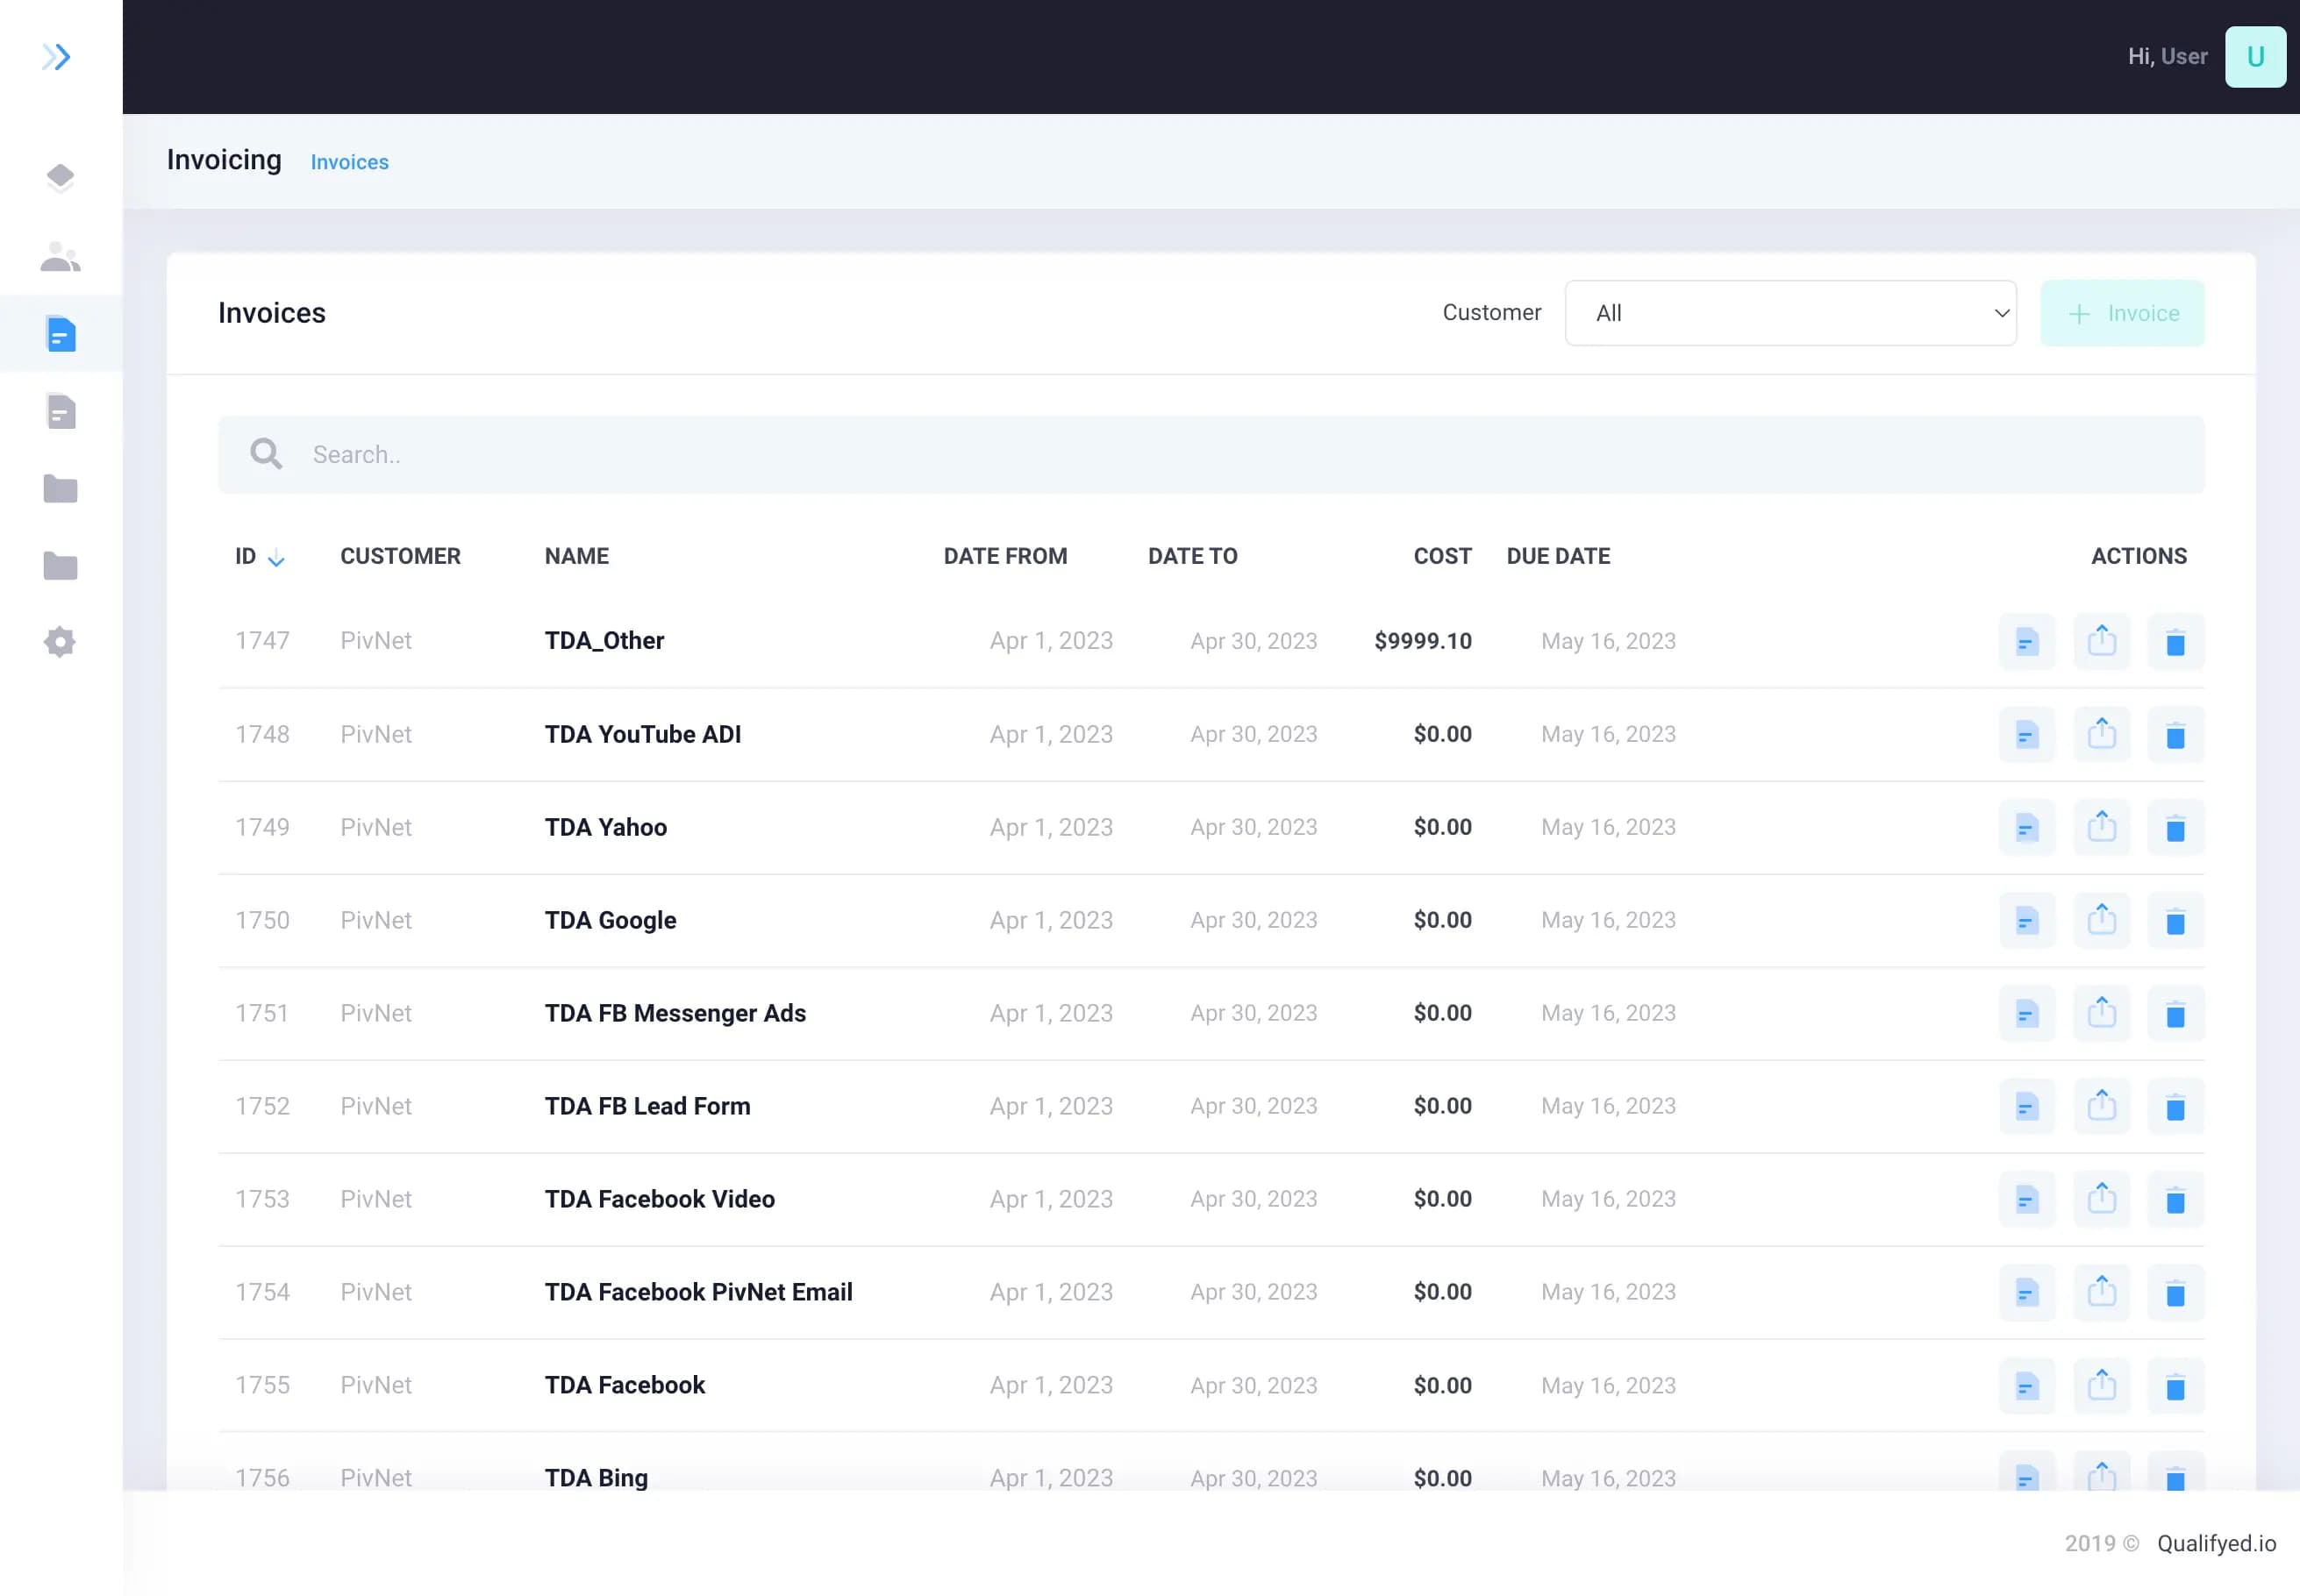
Task: Delete the TDA_Other invoice via trash icon
Action: [2175, 642]
